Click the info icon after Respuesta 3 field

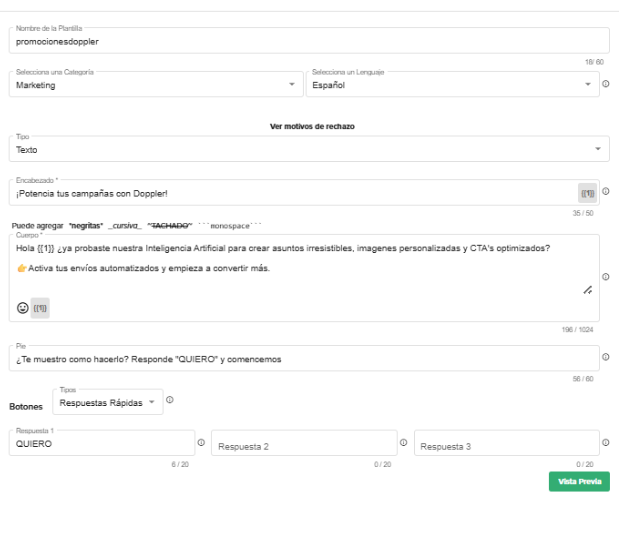pos(606,442)
